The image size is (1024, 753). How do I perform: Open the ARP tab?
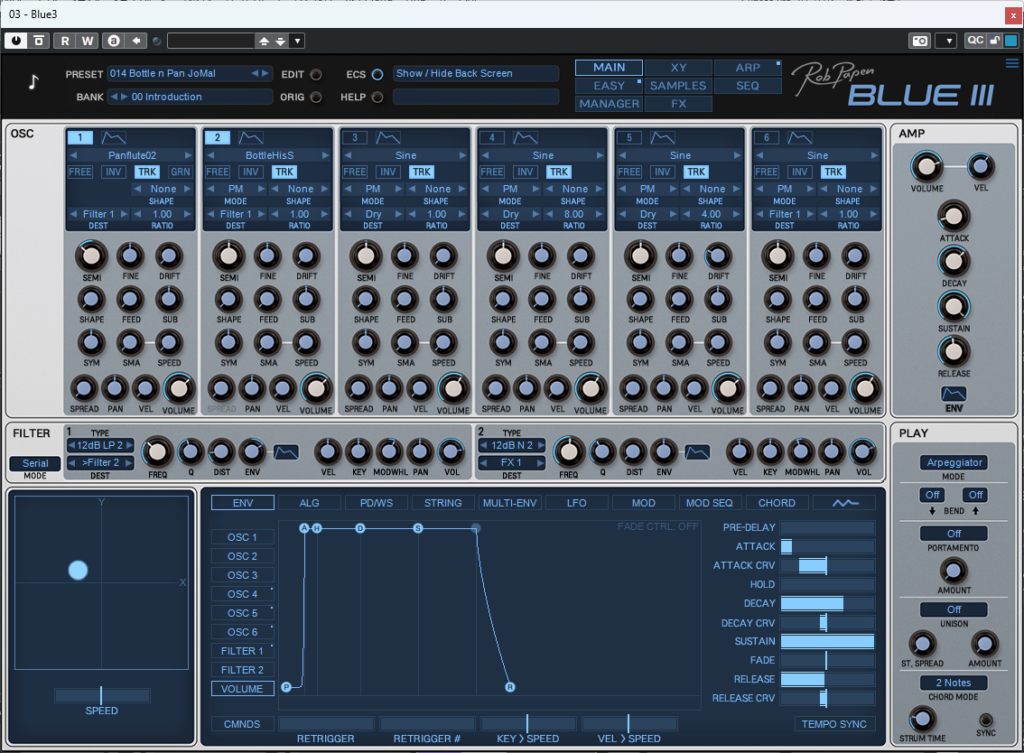coord(749,66)
